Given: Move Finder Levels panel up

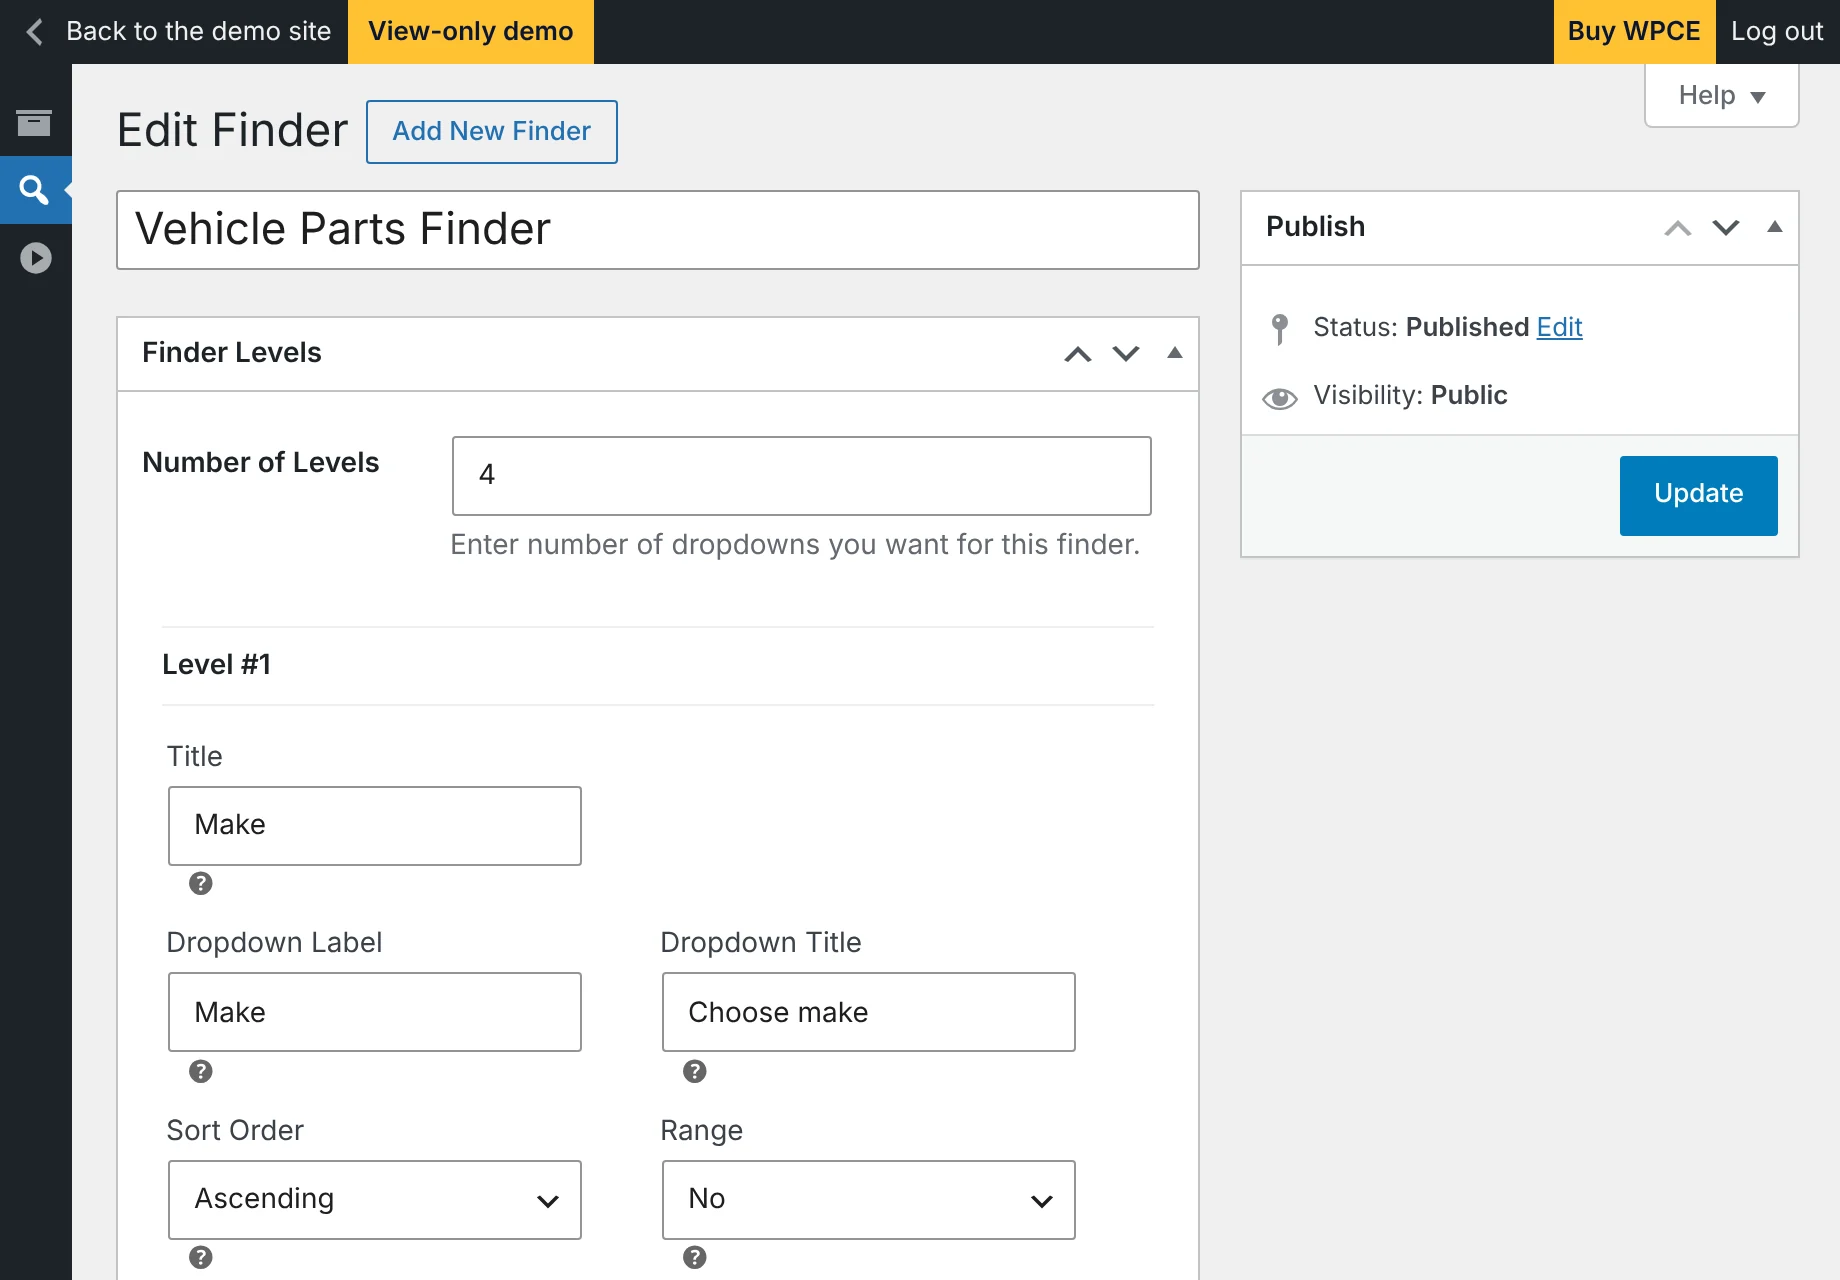Looking at the screenshot, I should pyautogui.click(x=1077, y=354).
